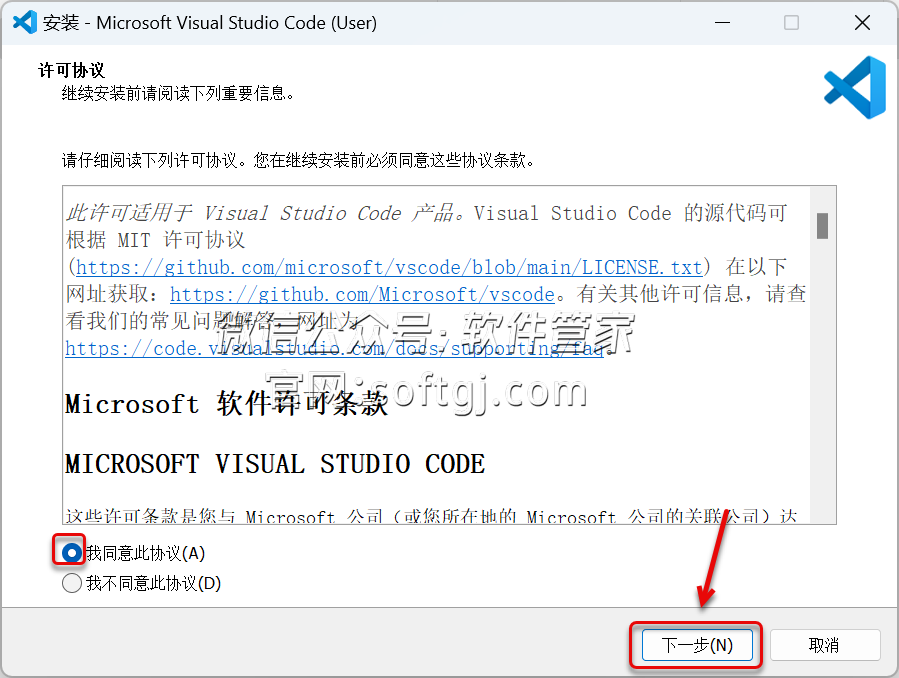
Task: Click the '下一步(N)' button
Action: 697,645
